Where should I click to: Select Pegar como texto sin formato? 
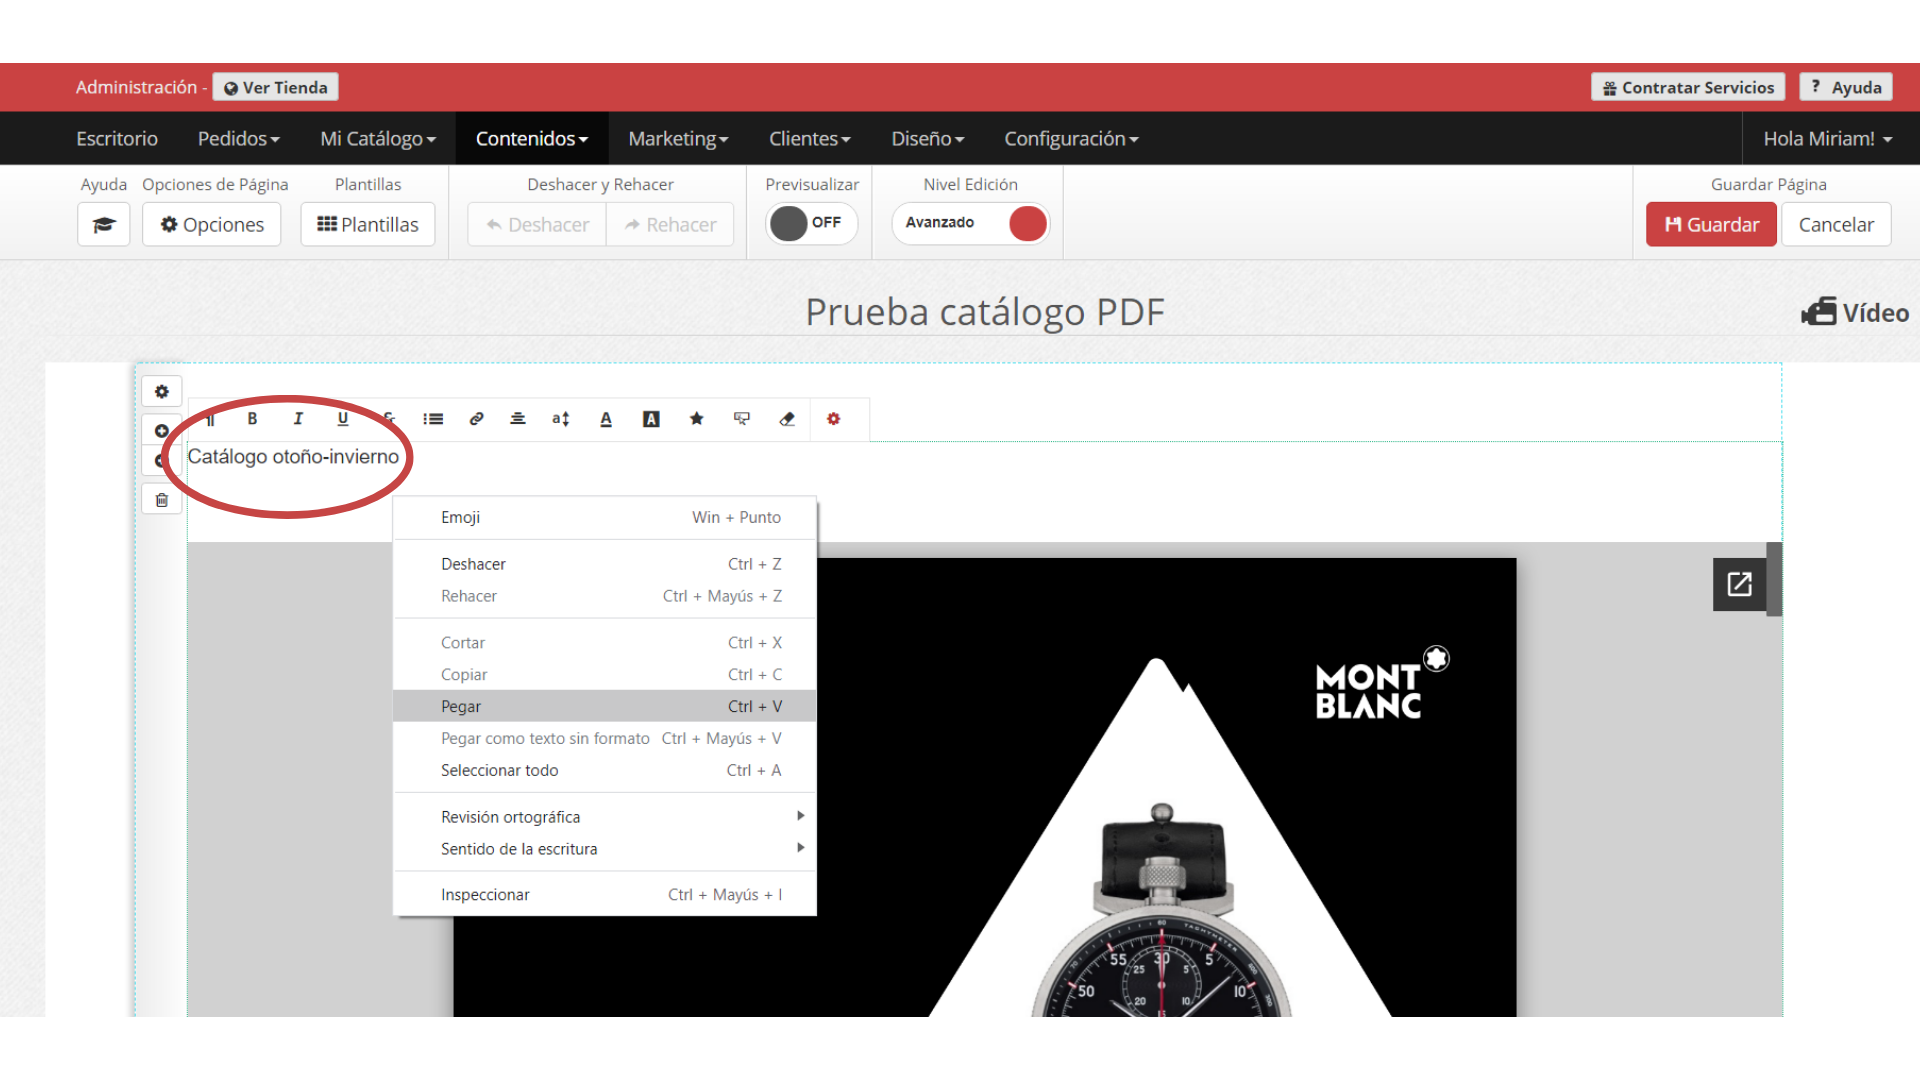coord(605,738)
